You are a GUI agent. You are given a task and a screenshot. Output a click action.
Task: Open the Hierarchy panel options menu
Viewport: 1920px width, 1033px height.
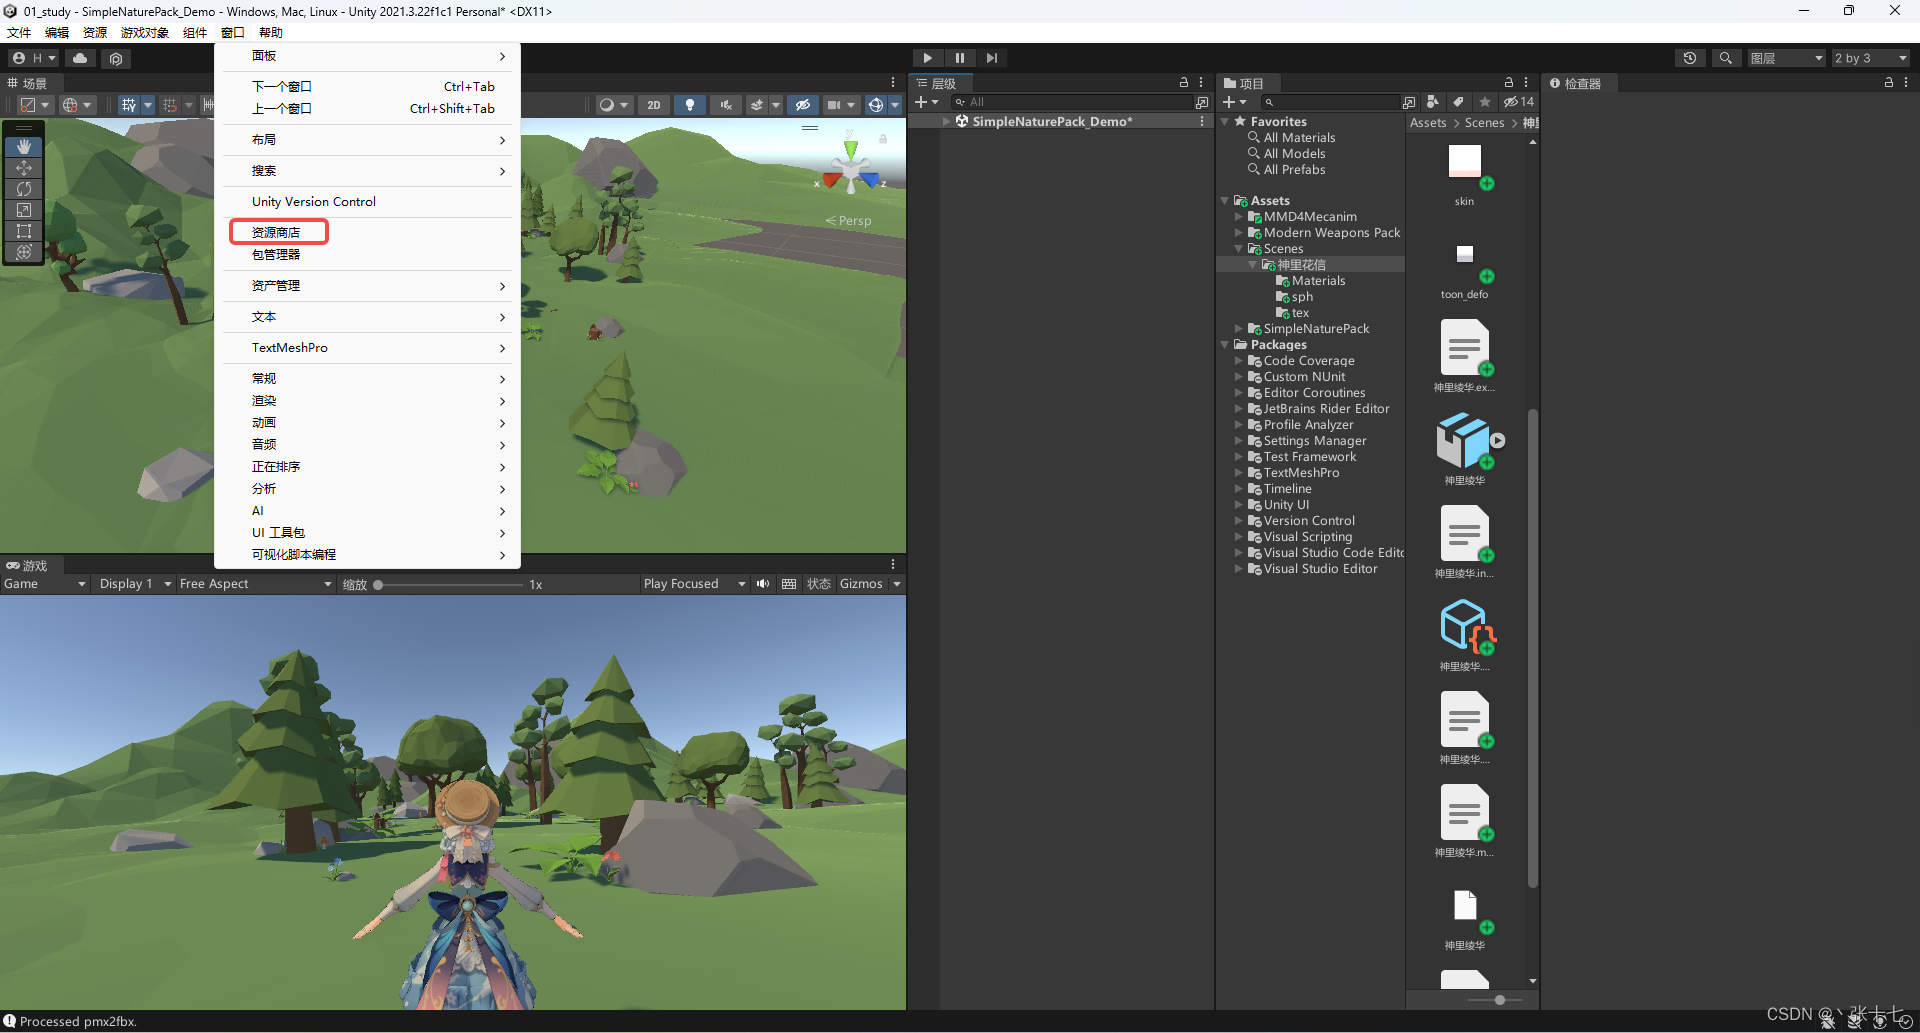(1201, 83)
